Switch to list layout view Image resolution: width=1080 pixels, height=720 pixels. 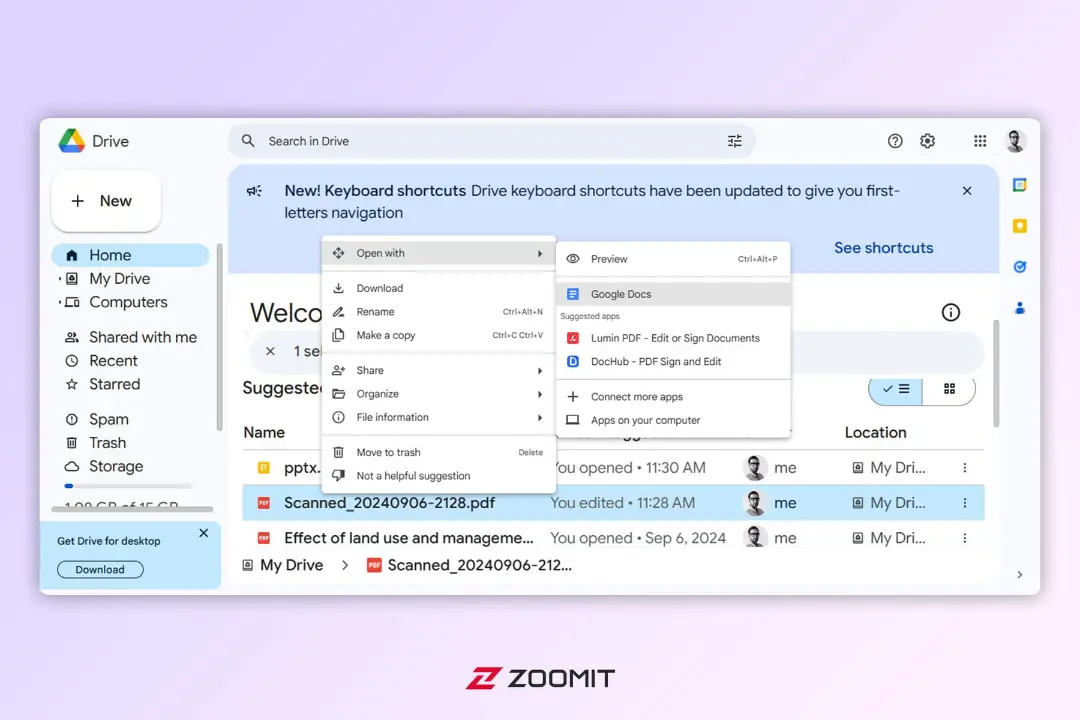coord(895,389)
